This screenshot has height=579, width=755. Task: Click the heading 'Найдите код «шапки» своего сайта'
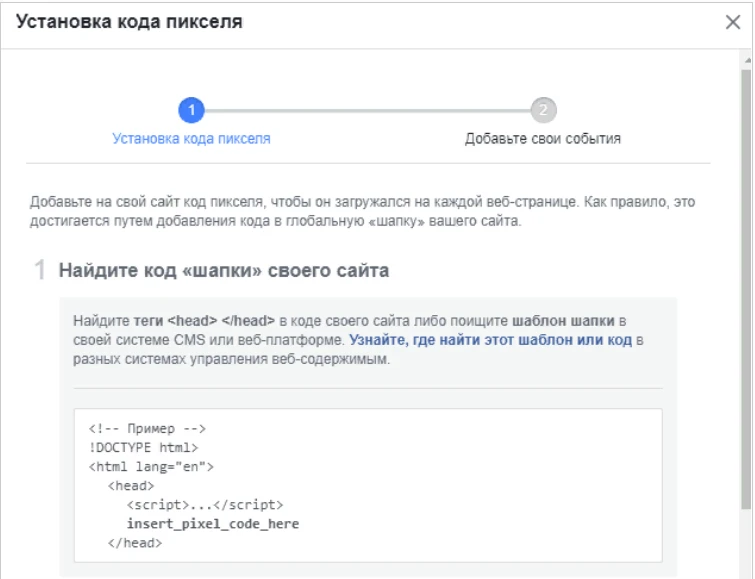(x=224, y=271)
